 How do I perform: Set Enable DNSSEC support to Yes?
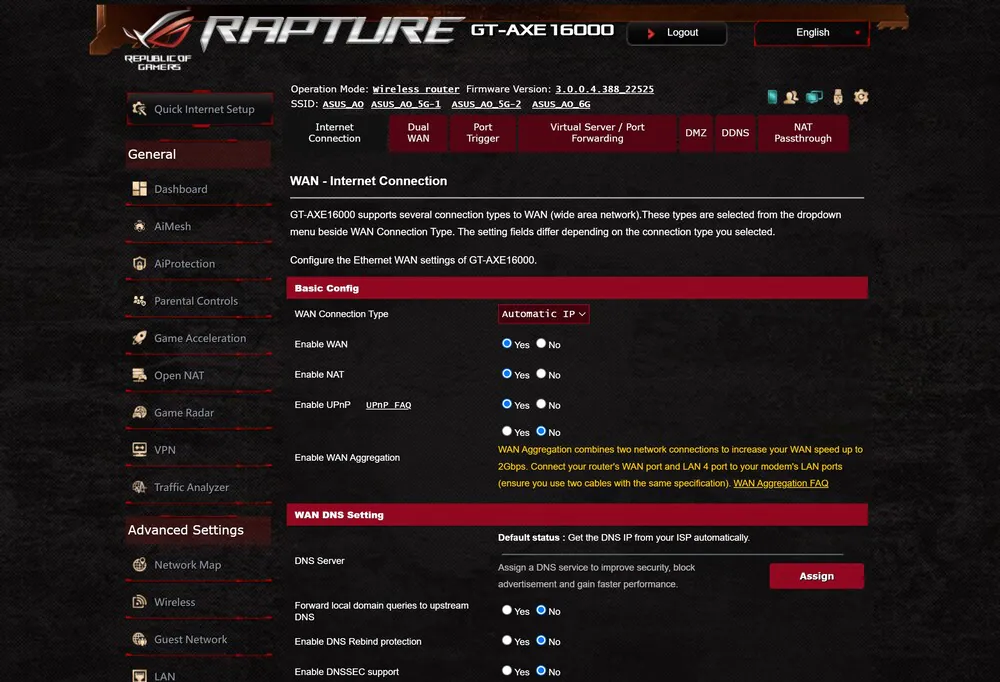click(507, 671)
